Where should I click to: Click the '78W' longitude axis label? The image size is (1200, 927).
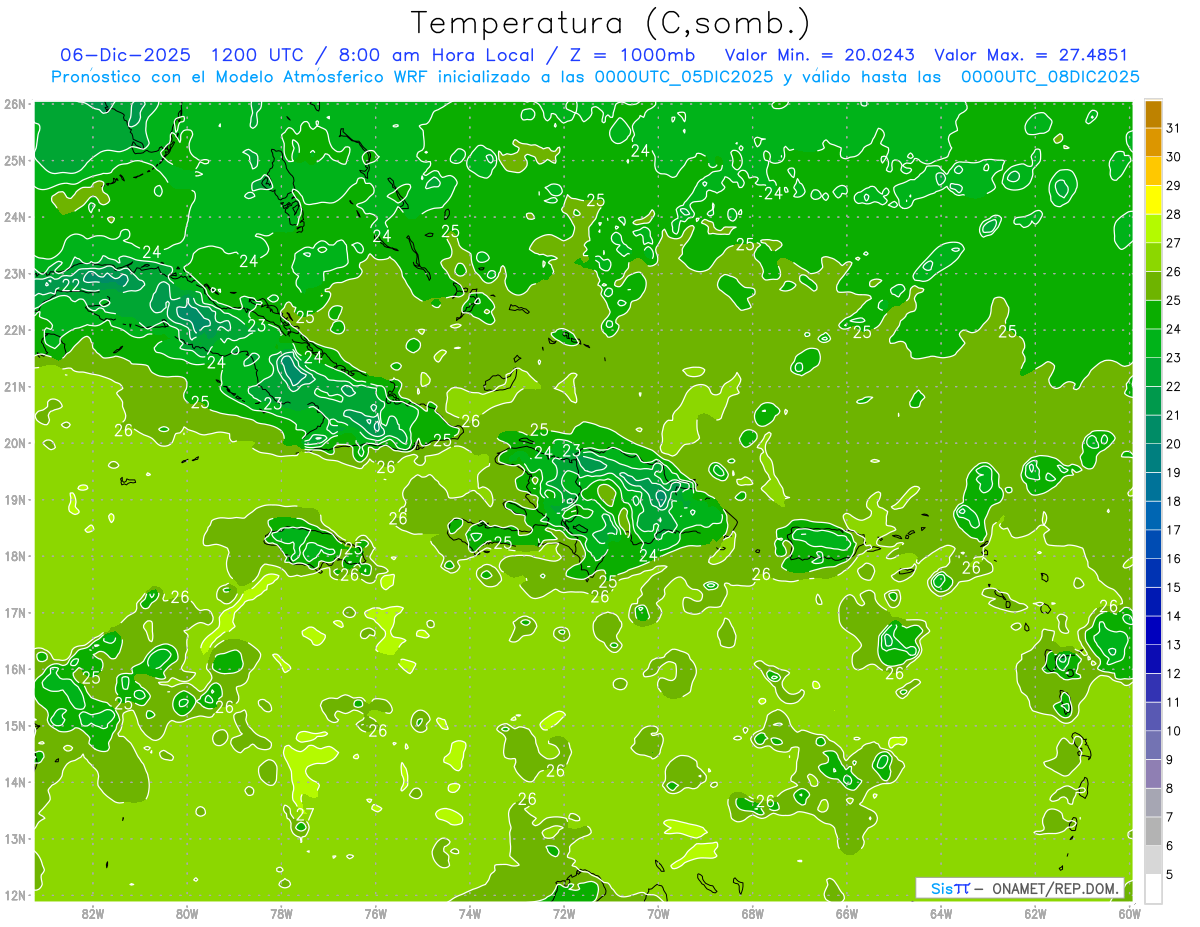281,913
